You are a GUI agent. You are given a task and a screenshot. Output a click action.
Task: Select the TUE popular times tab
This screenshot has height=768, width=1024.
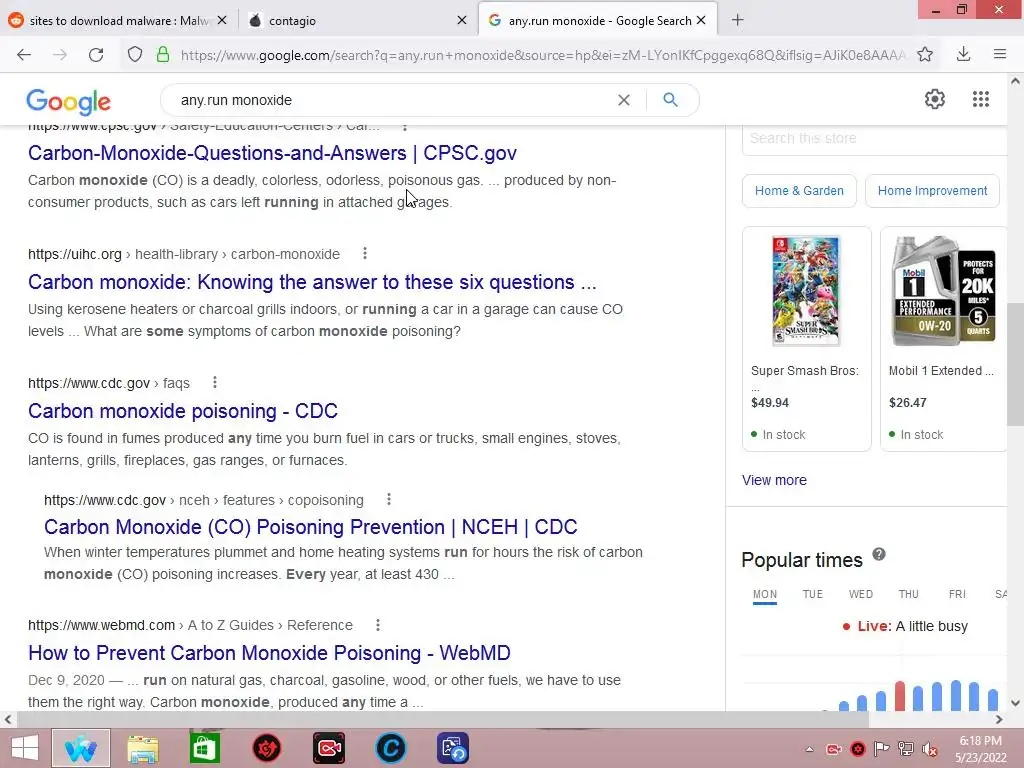[x=812, y=594]
